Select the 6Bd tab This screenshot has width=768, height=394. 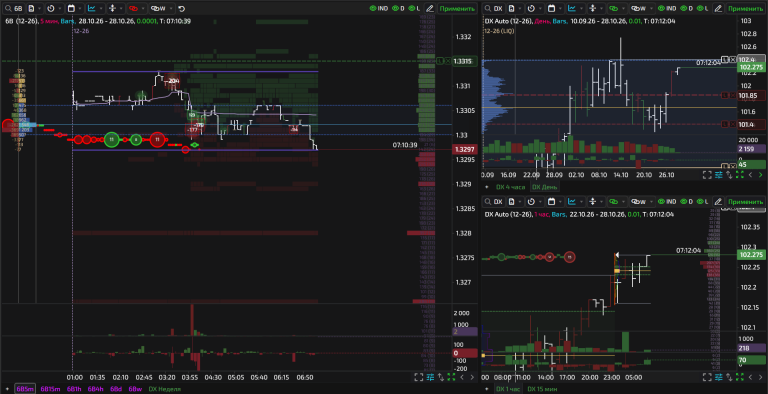pos(116,389)
